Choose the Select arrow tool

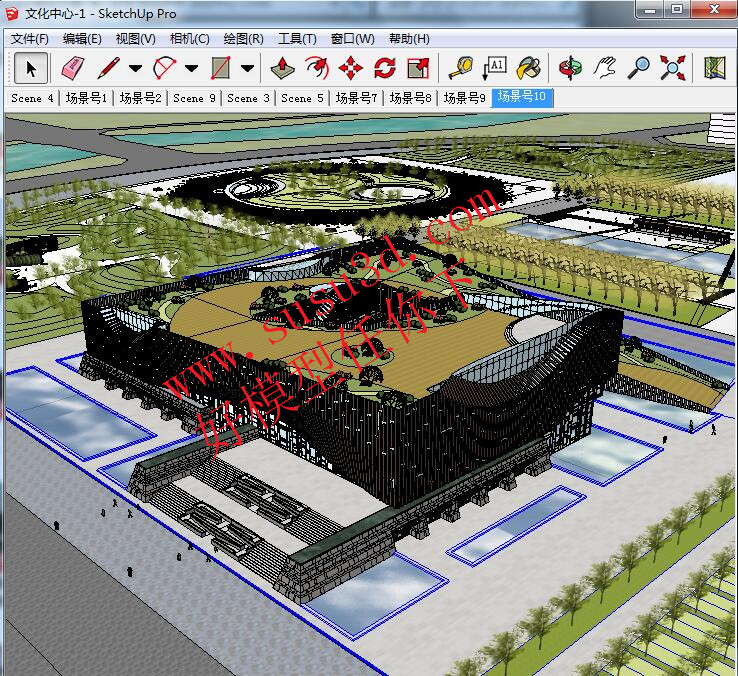31,68
